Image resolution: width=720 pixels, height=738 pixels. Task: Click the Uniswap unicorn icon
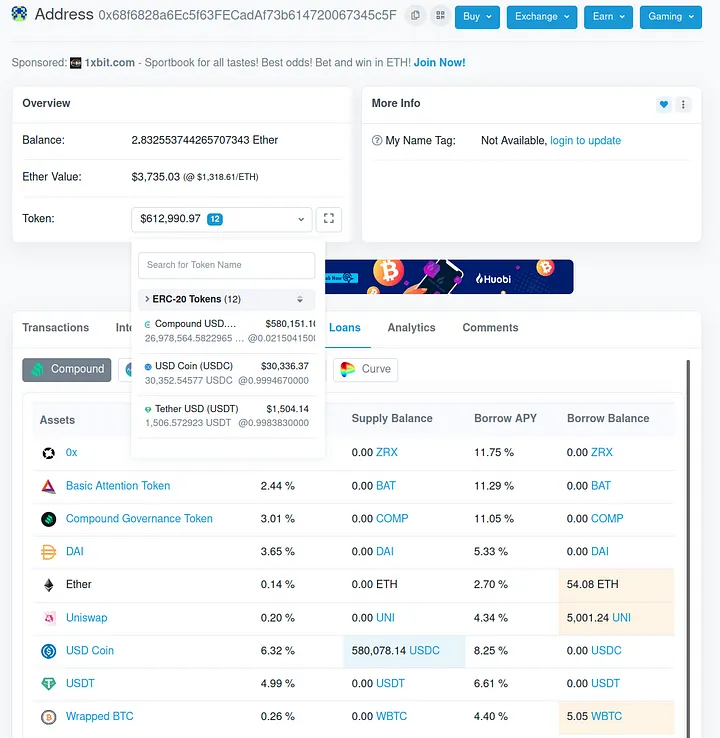[x=48, y=618]
